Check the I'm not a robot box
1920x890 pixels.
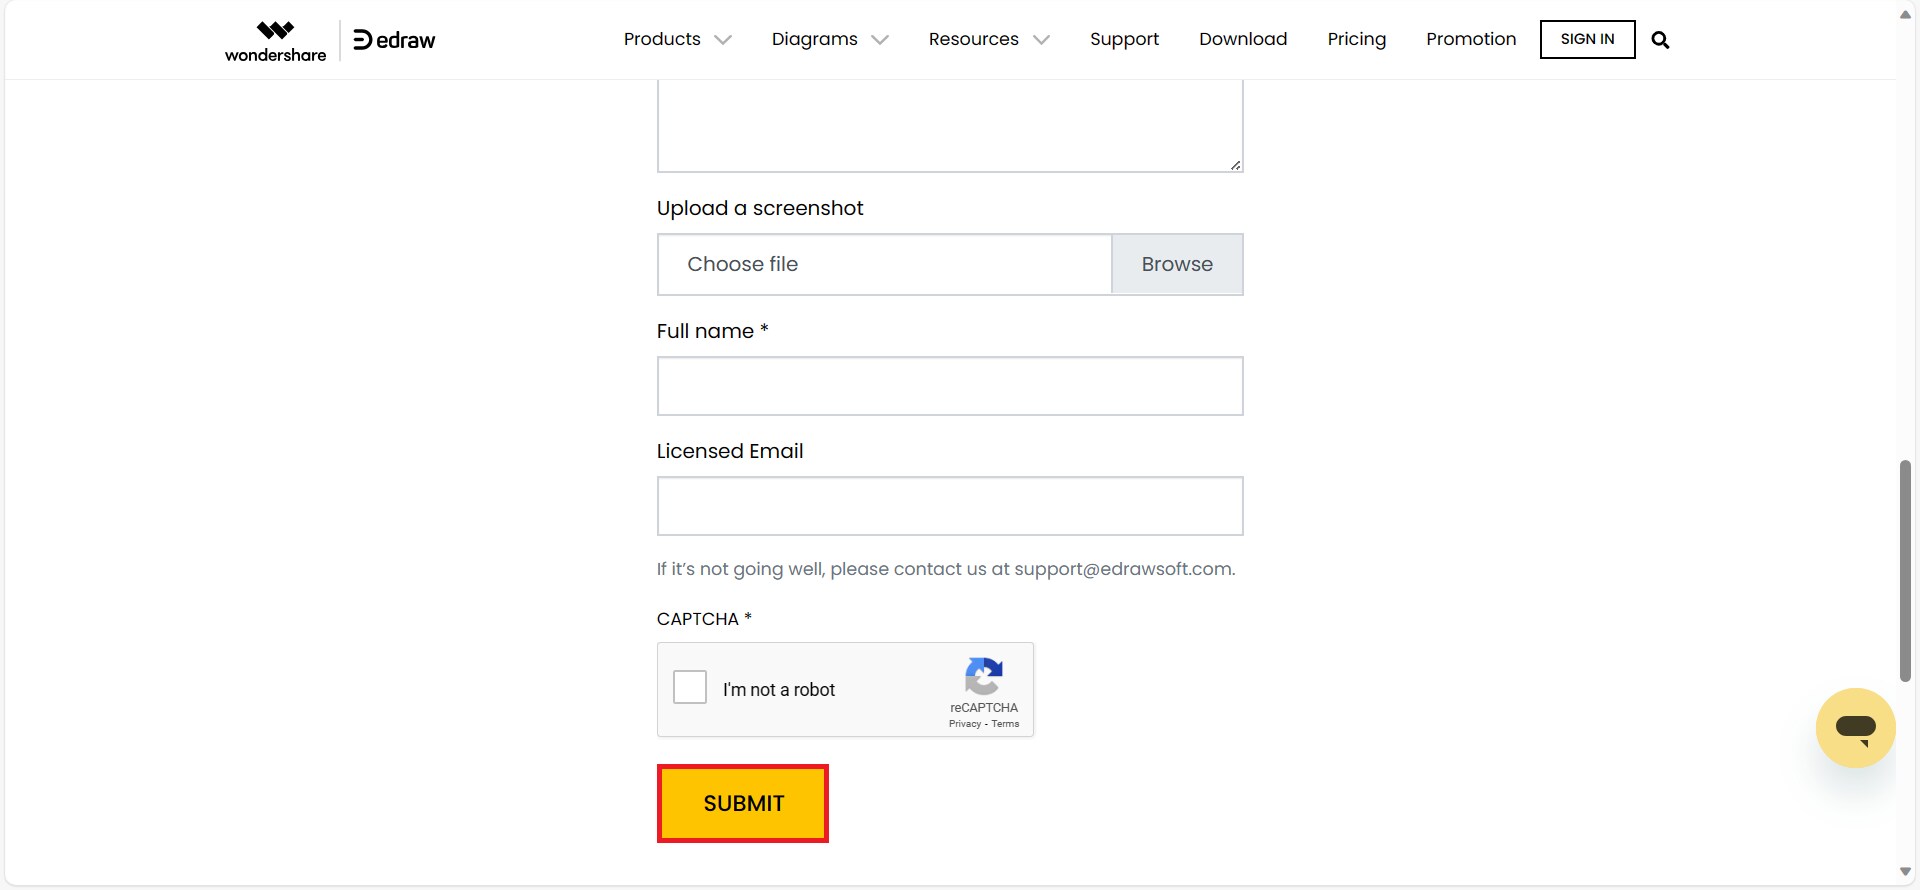pyautogui.click(x=690, y=688)
